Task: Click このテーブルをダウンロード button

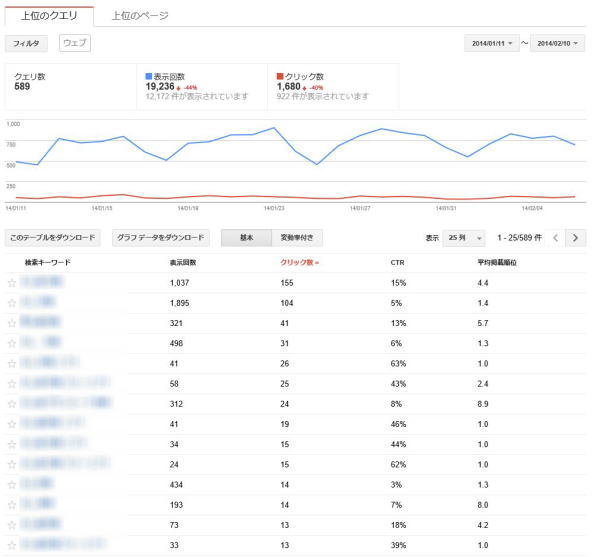Action: [53, 238]
